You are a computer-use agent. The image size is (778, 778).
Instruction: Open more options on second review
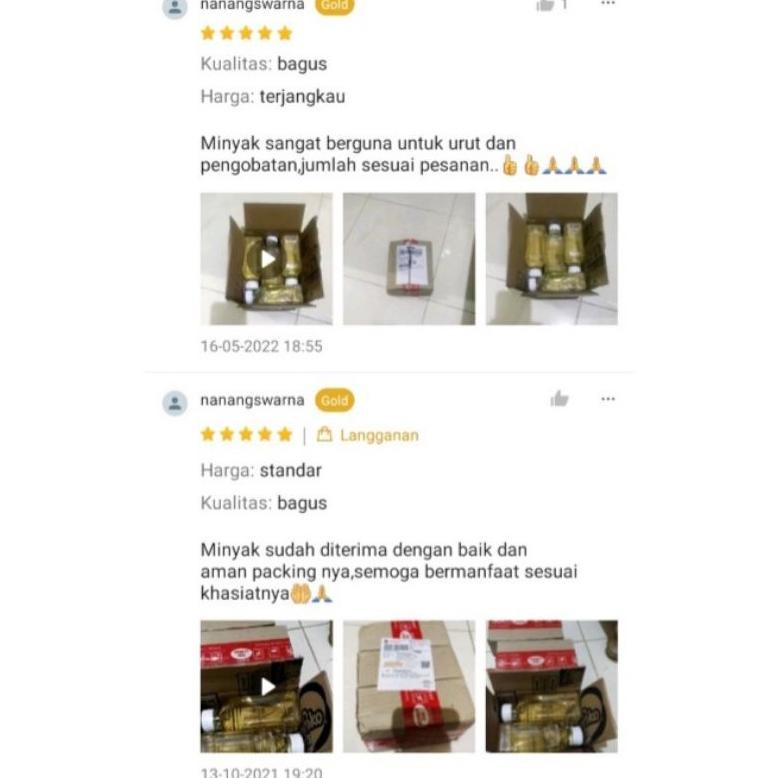pyautogui.click(x=608, y=399)
